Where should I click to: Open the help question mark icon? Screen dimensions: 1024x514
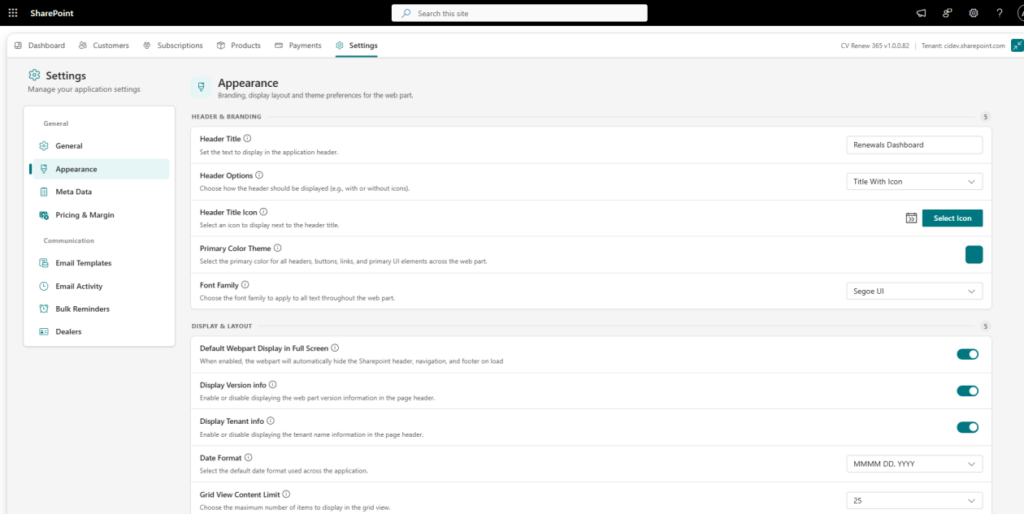[999, 13]
